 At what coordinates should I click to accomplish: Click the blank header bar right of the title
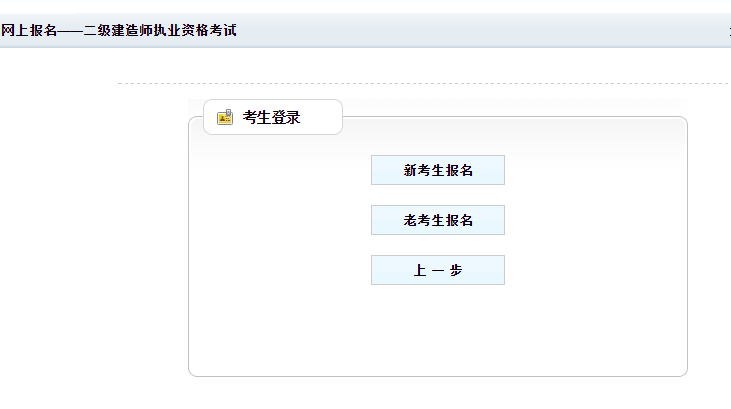480,31
